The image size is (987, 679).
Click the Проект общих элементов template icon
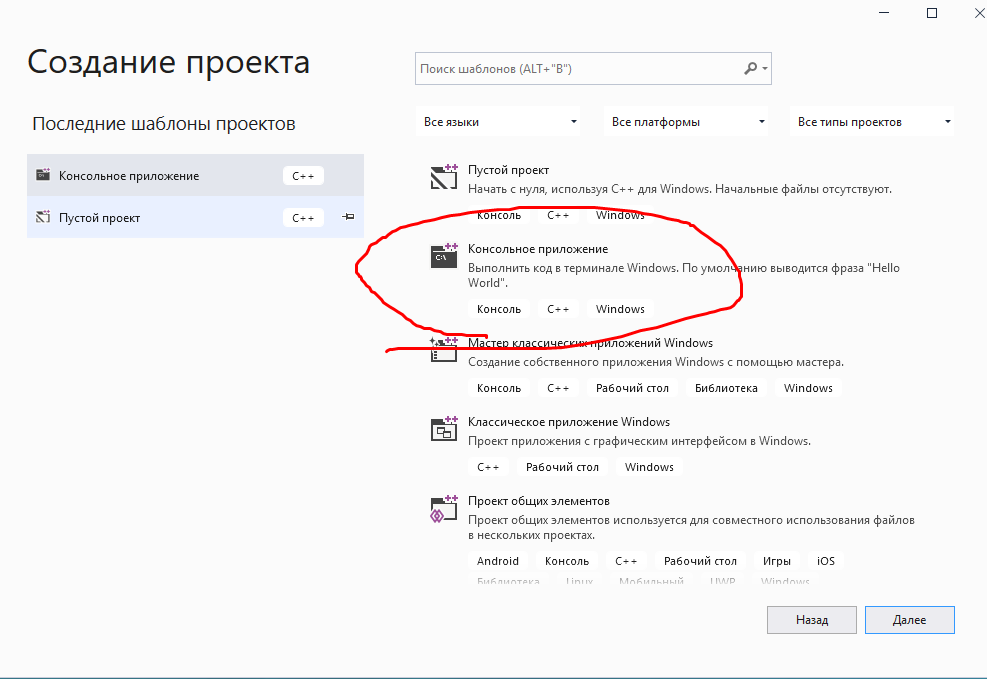[x=444, y=509]
